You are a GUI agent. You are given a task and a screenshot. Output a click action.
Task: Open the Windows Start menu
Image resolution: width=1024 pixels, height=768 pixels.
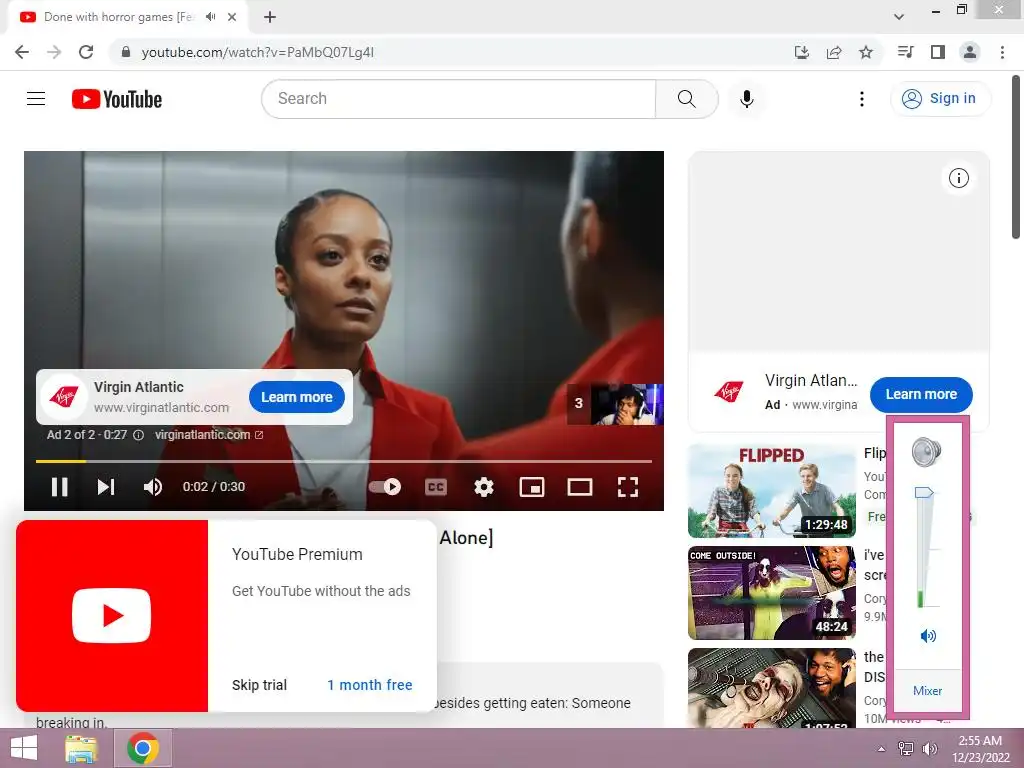click(x=24, y=748)
